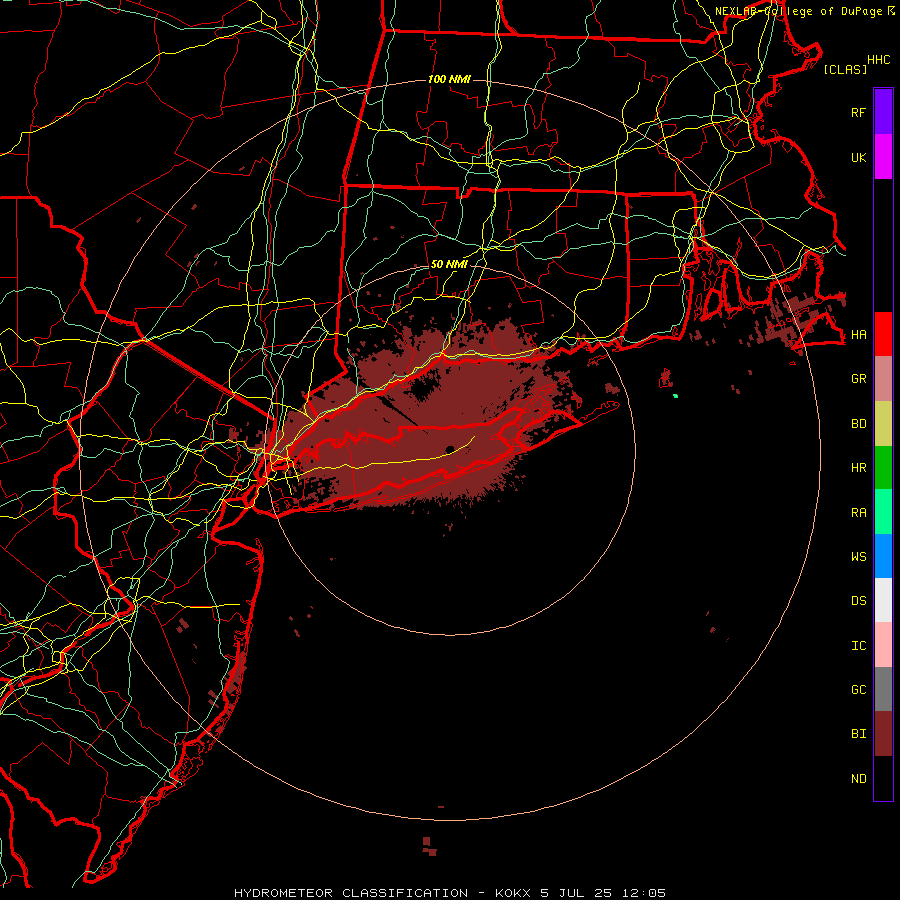
Task: Click the small brown echo pair beyond the bottom range ring
Action: 429,846
